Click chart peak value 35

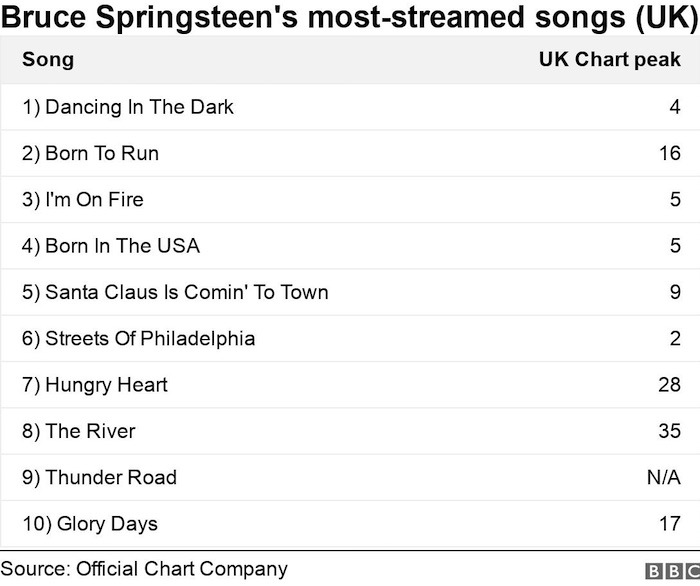click(x=670, y=431)
